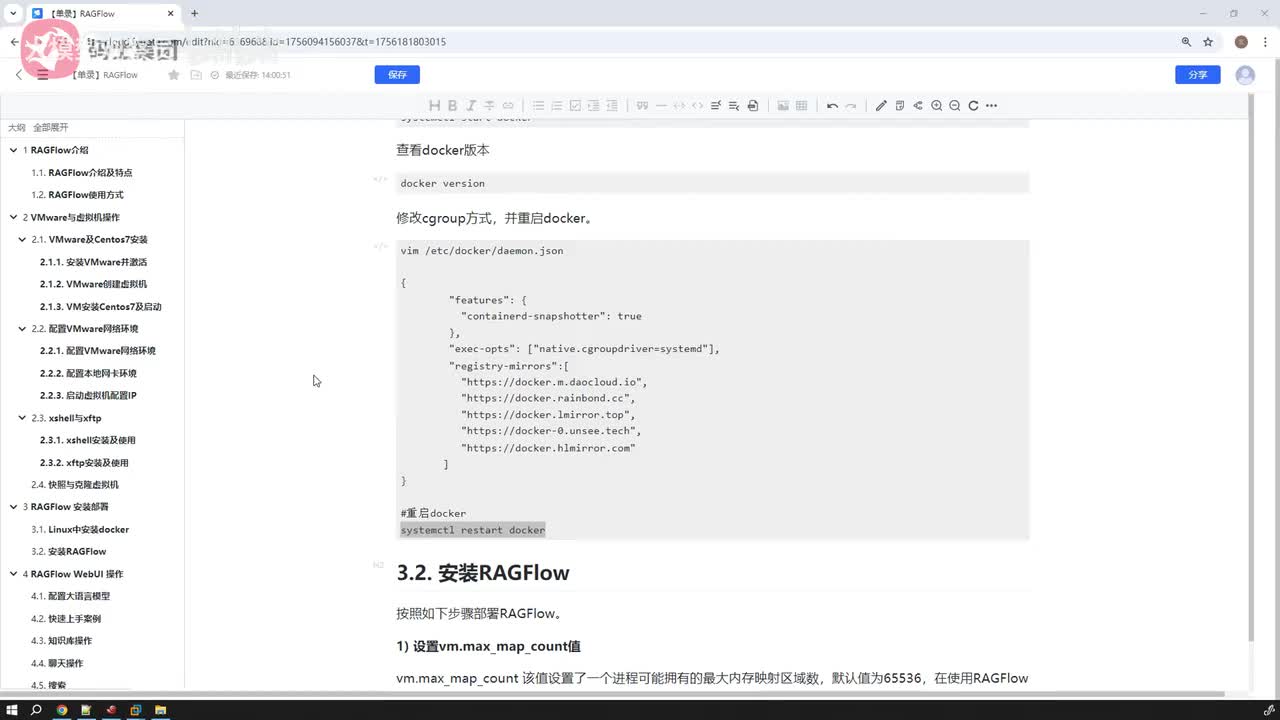Click the heading 3.2. 安装RAGFlow
The height and width of the screenshot is (720, 1280).
483,573
